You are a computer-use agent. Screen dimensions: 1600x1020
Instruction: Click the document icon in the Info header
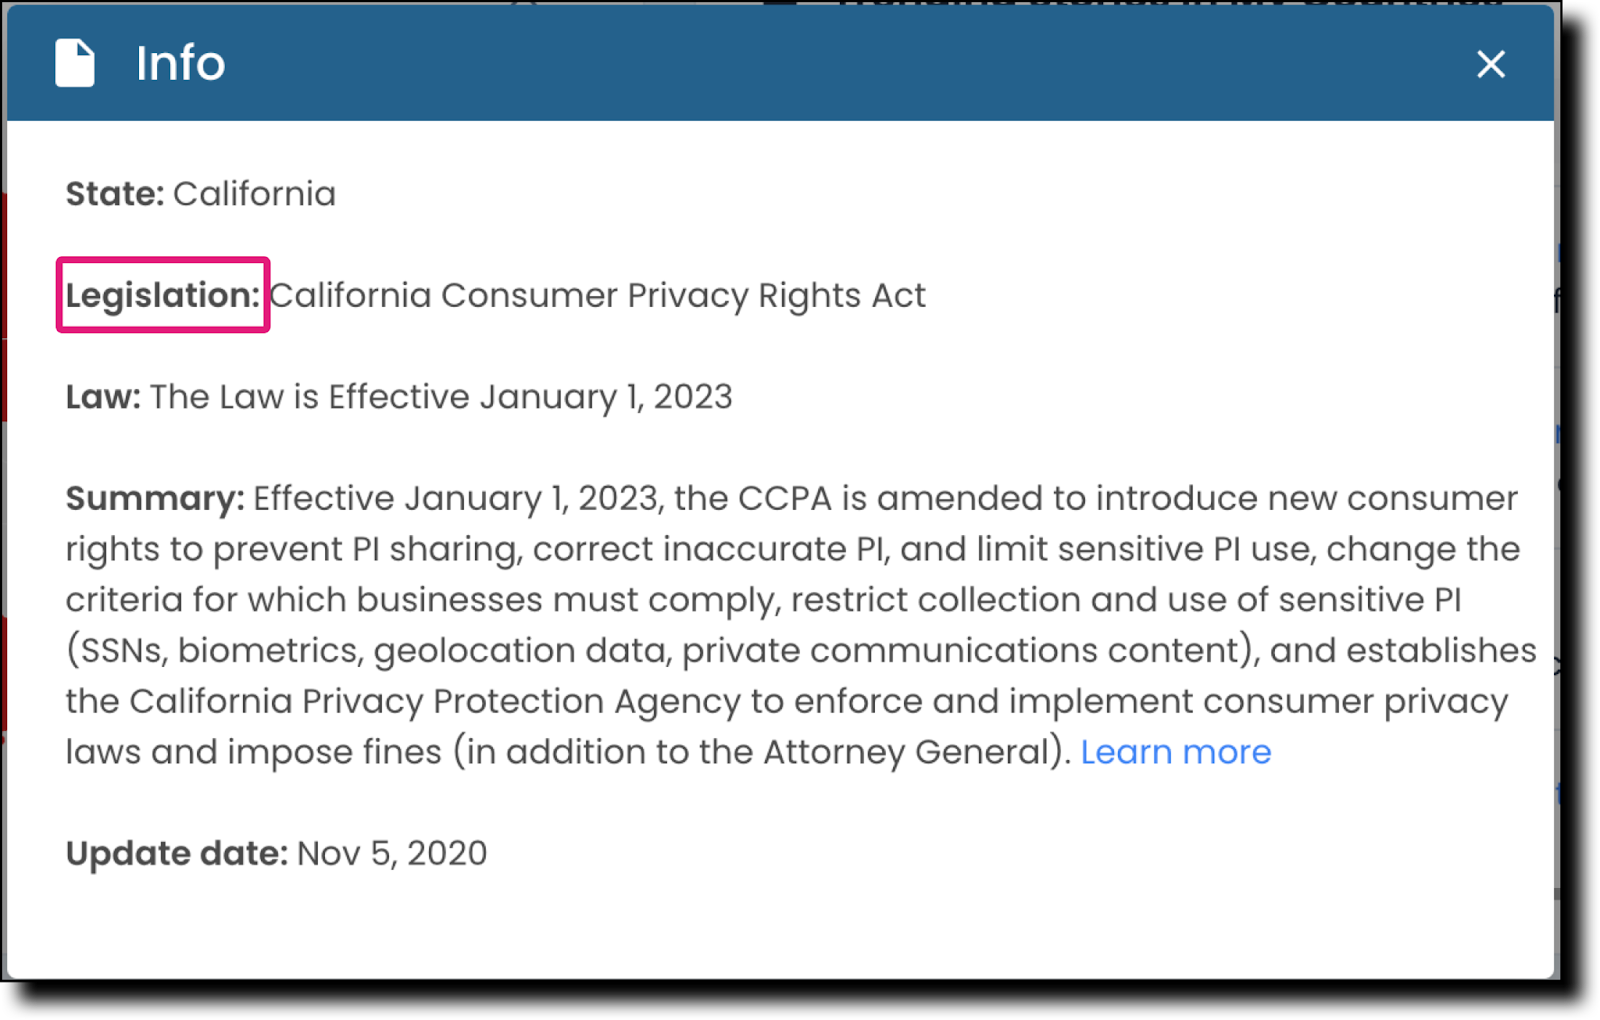click(x=74, y=63)
